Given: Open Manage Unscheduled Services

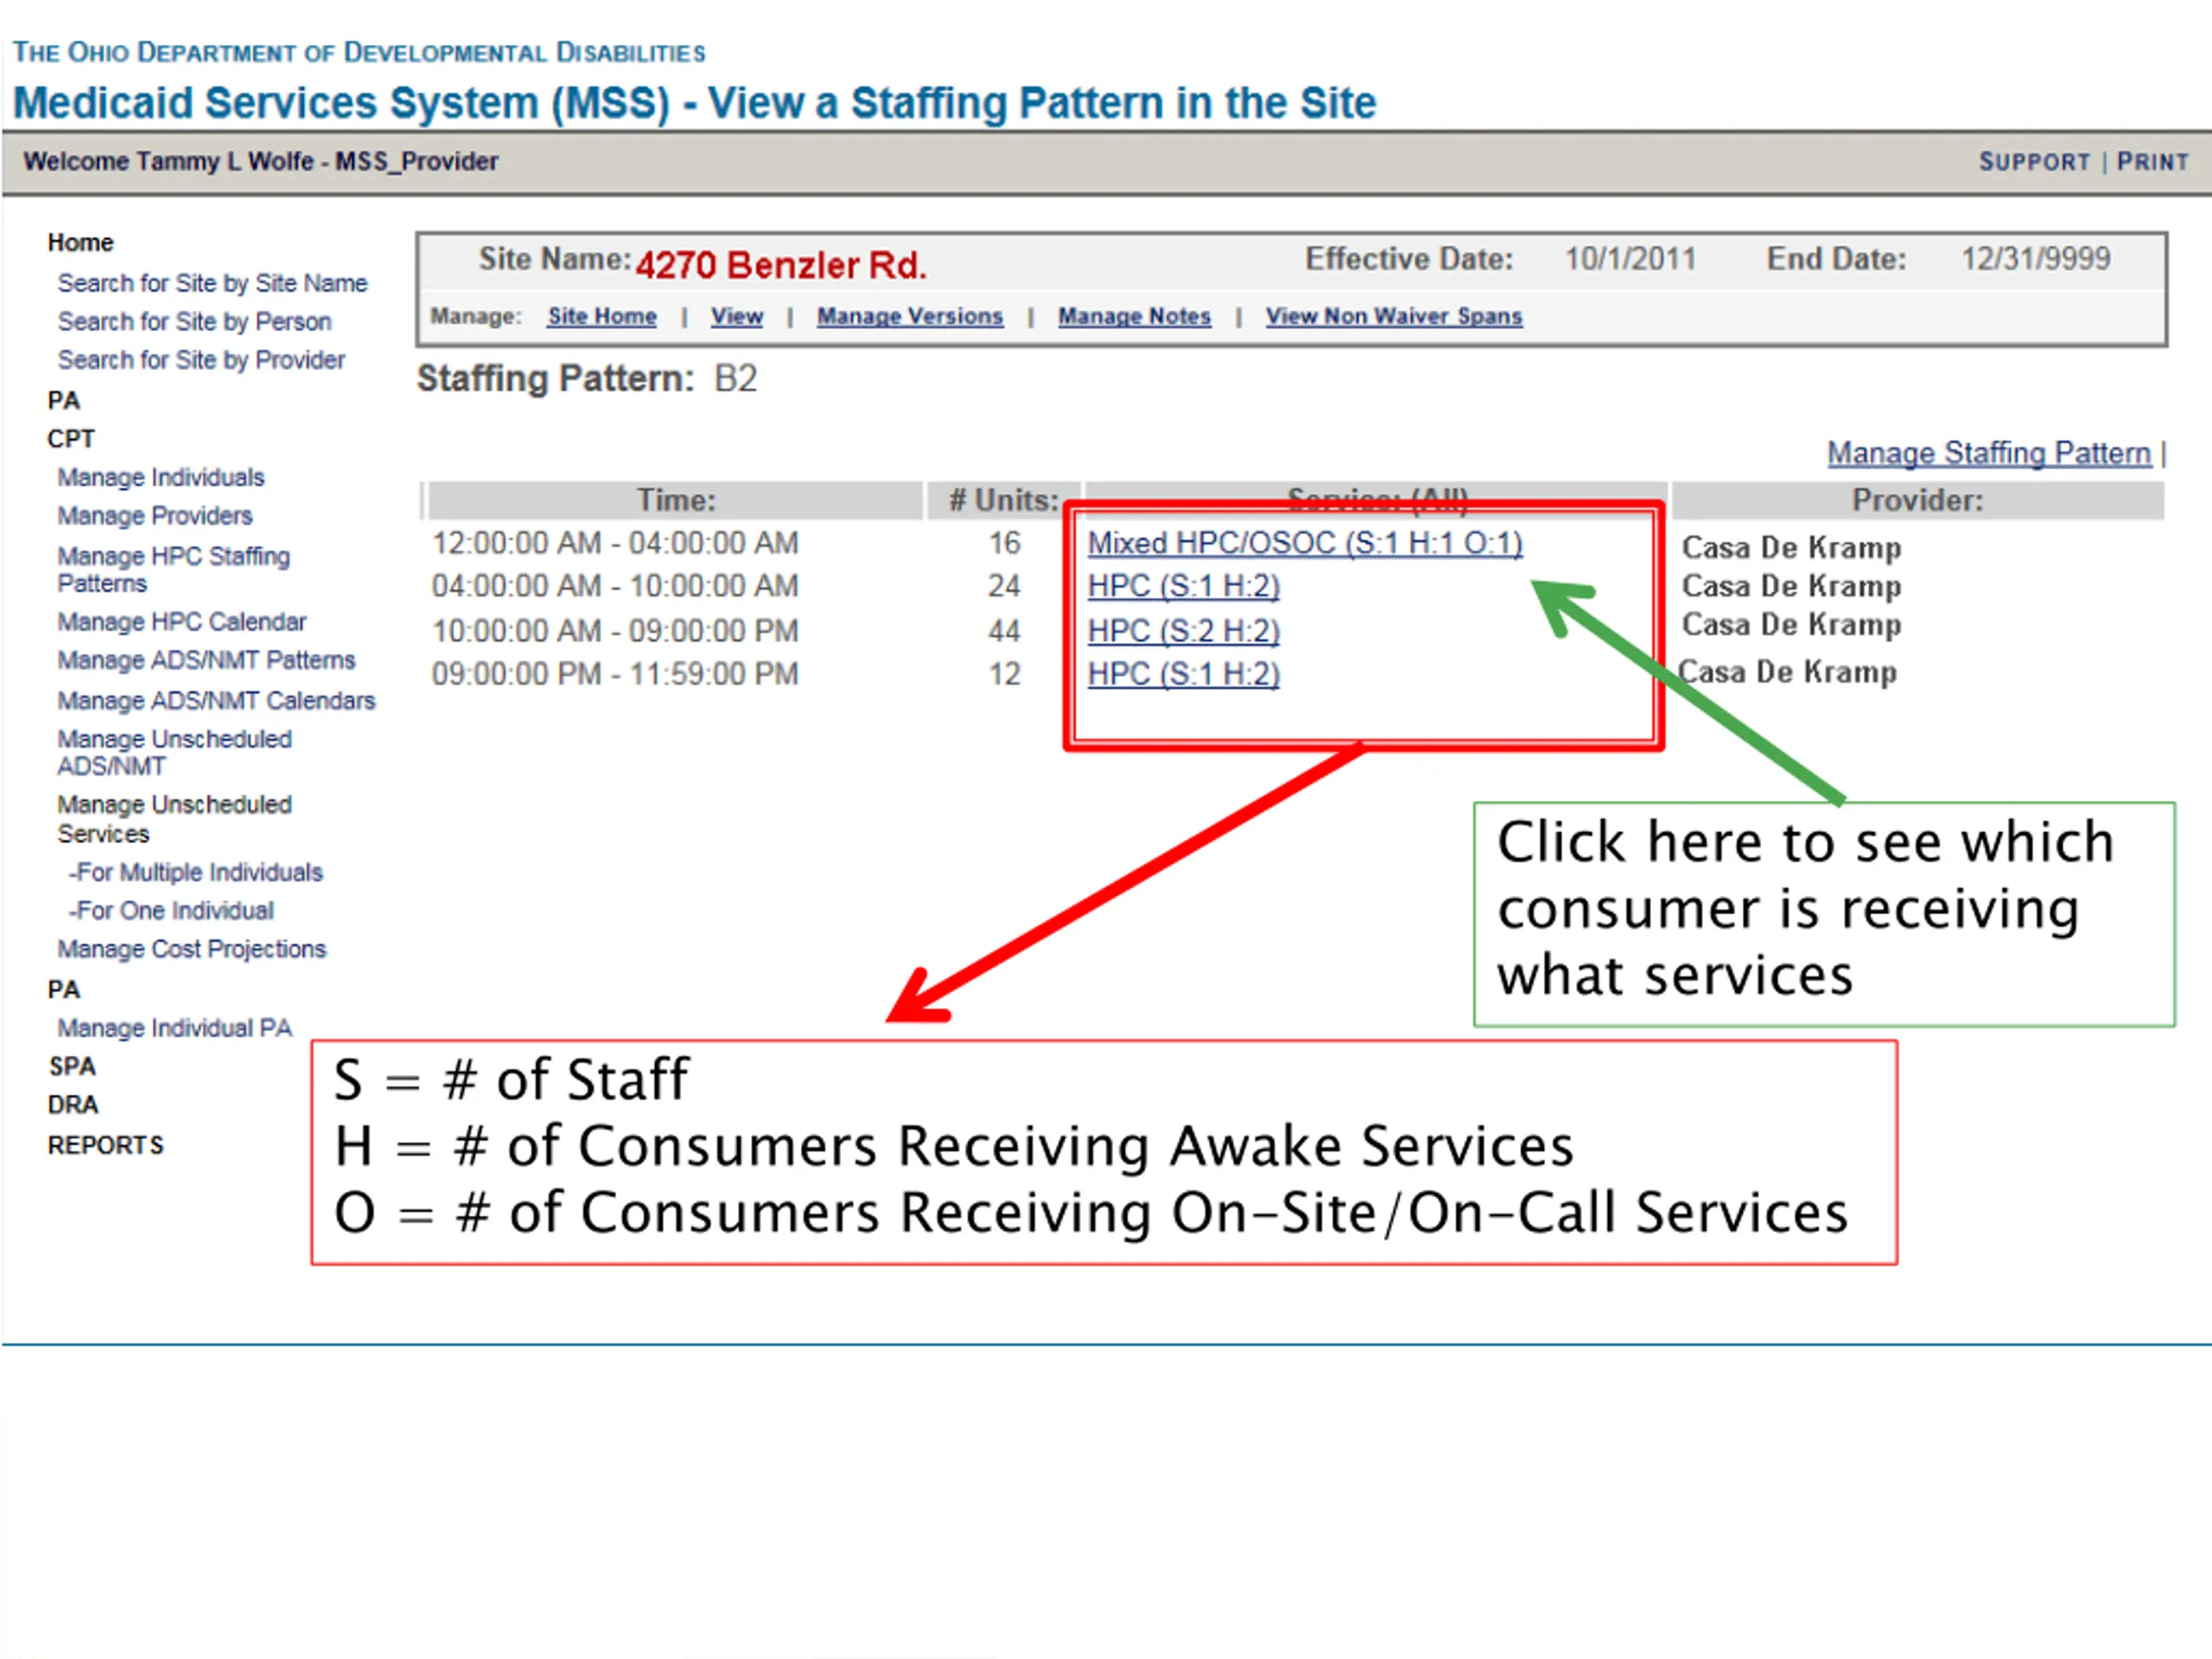Looking at the screenshot, I should coord(175,818).
